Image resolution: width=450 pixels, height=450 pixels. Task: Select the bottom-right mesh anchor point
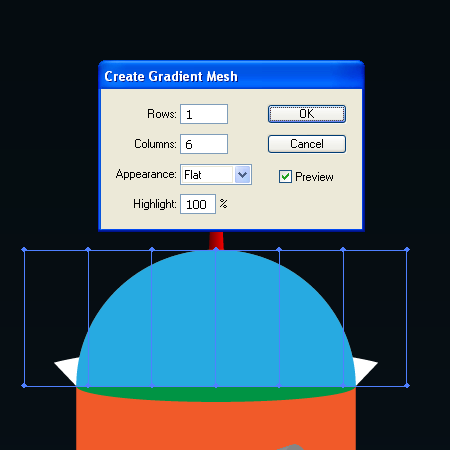(407, 386)
